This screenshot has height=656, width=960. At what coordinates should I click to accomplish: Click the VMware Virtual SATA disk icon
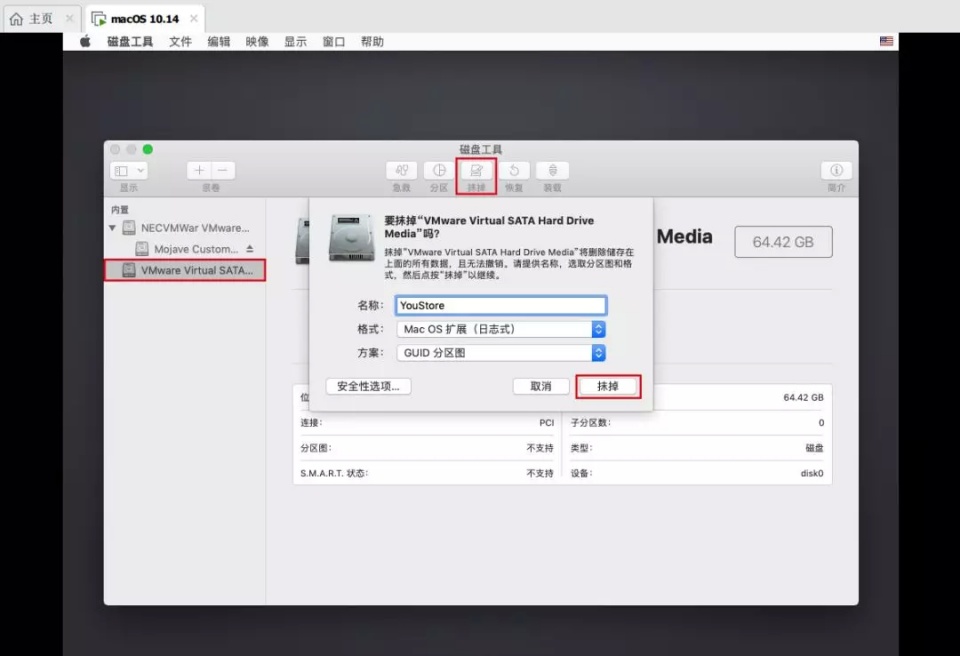[x=129, y=270]
